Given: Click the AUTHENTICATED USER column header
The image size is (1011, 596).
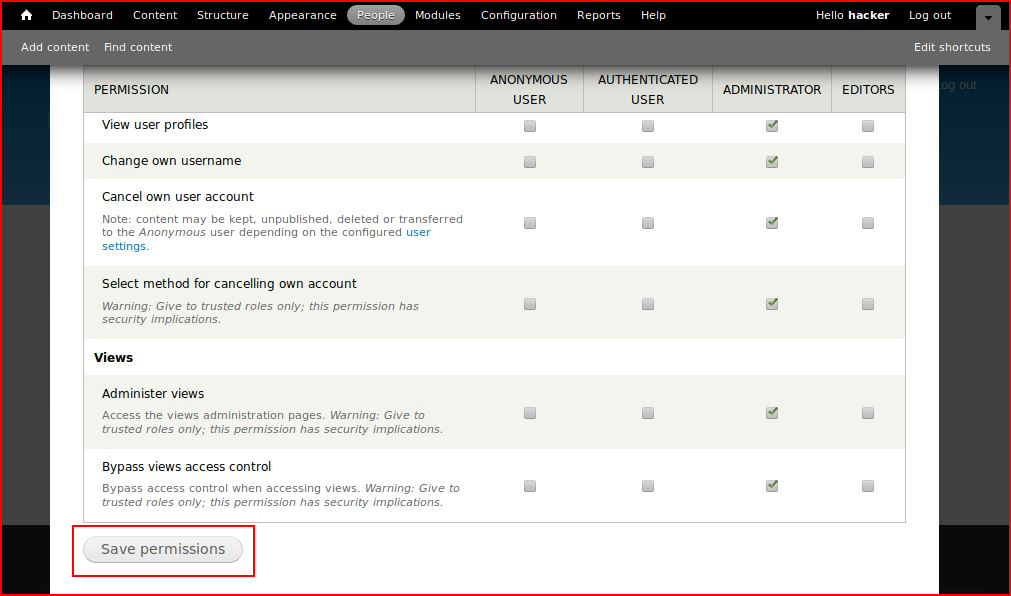Looking at the screenshot, I should pos(648,90).
